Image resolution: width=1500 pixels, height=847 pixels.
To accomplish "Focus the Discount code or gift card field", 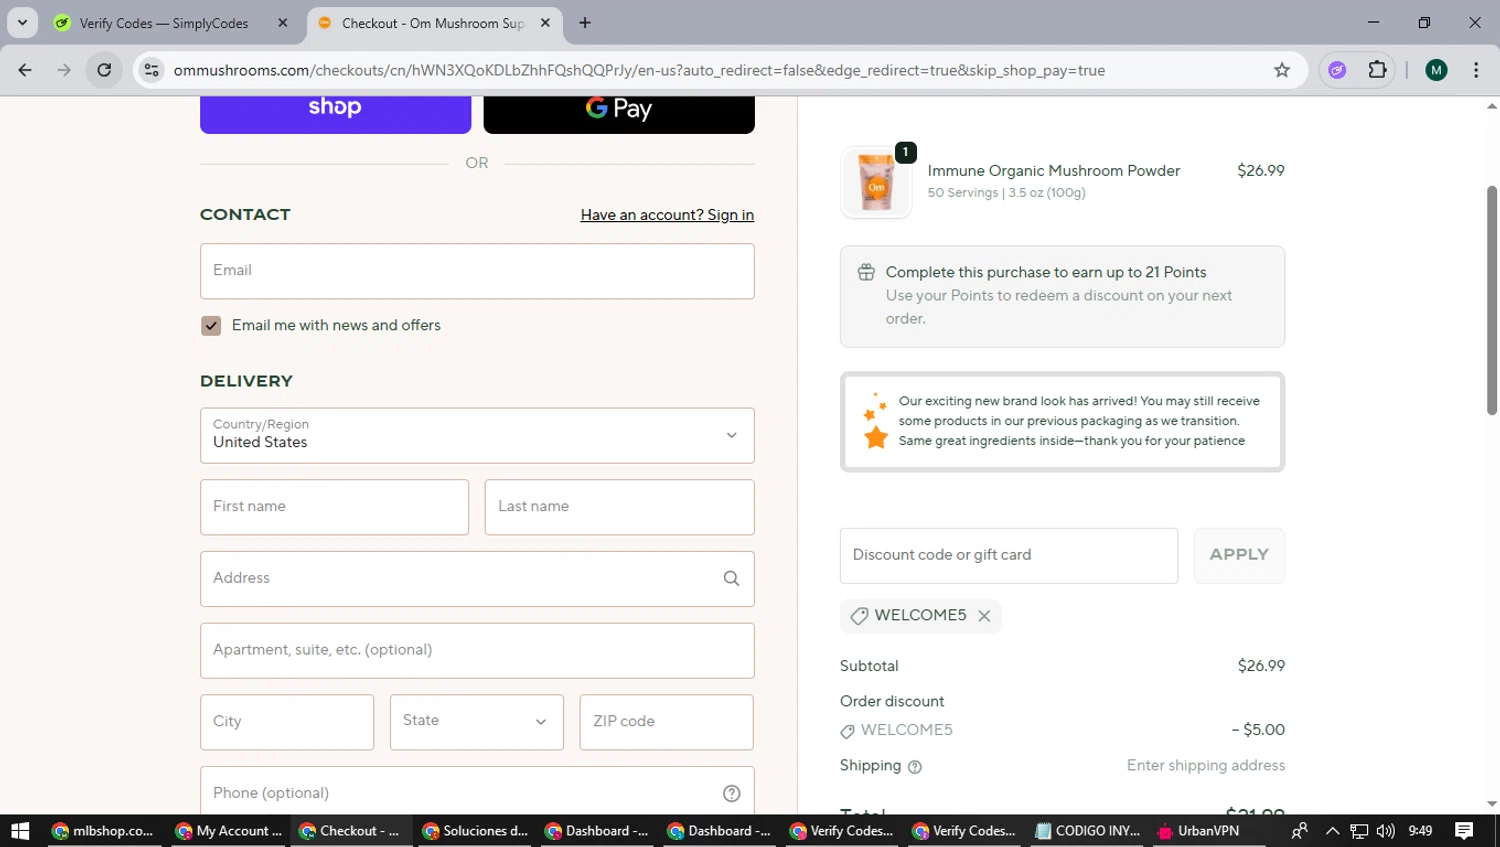I will 1009,556.
